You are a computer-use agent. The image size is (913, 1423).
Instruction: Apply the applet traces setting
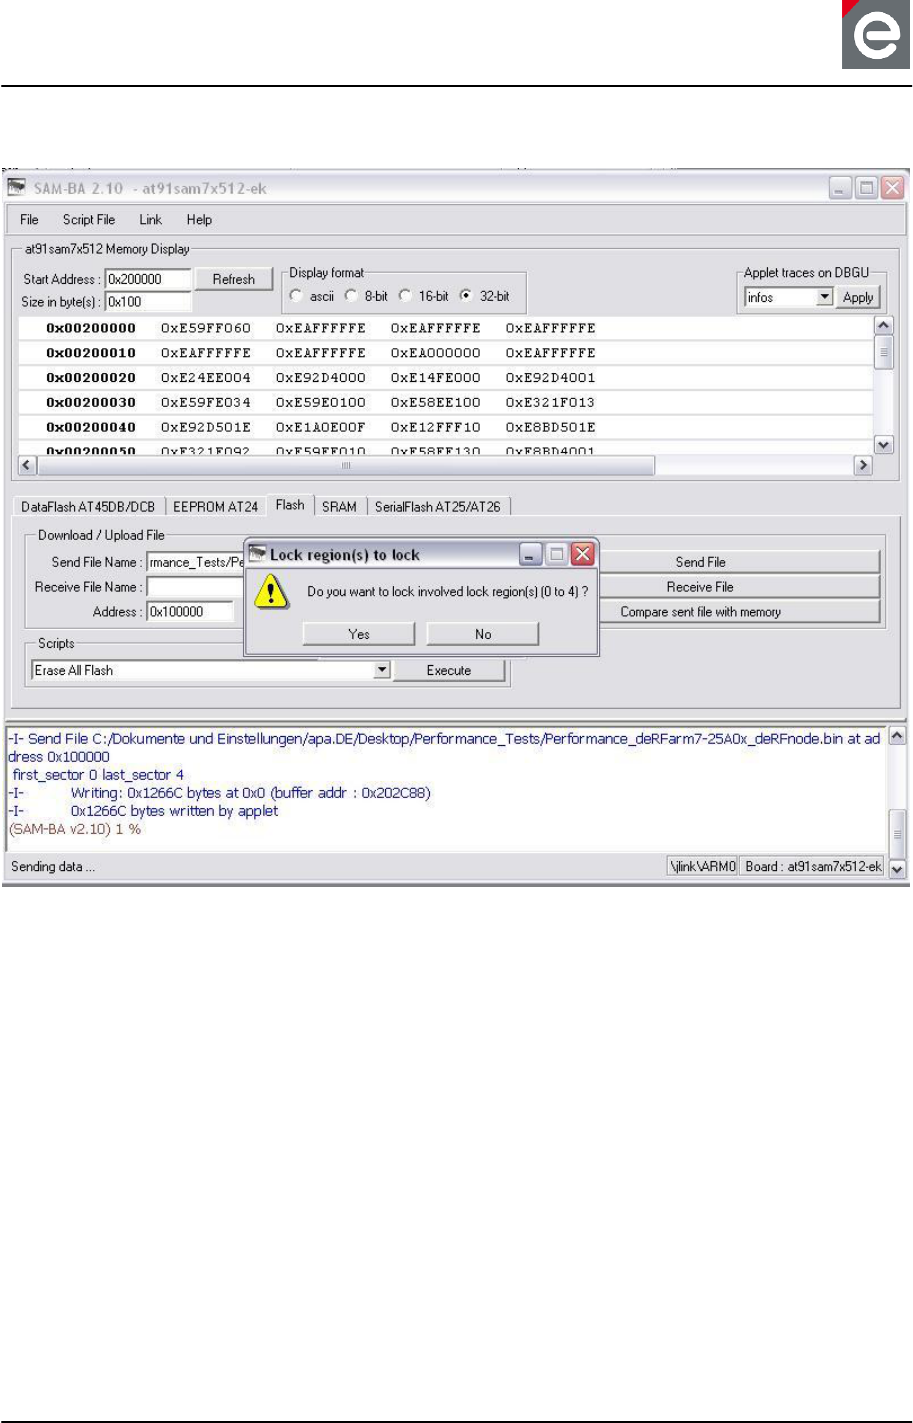[x=858, y=297]
